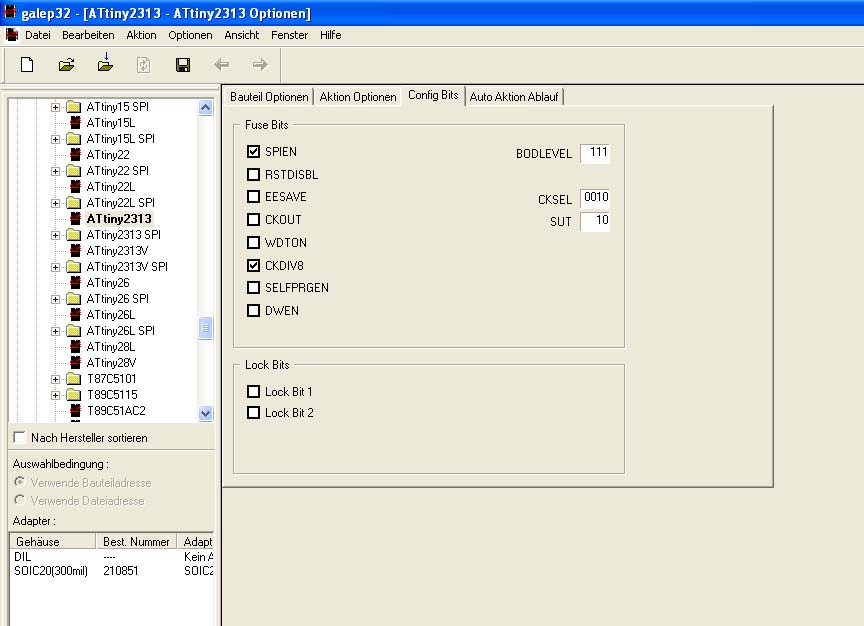
Task: Click the chip icon beside ATtiny22
Action: click(x=76, y=154)
